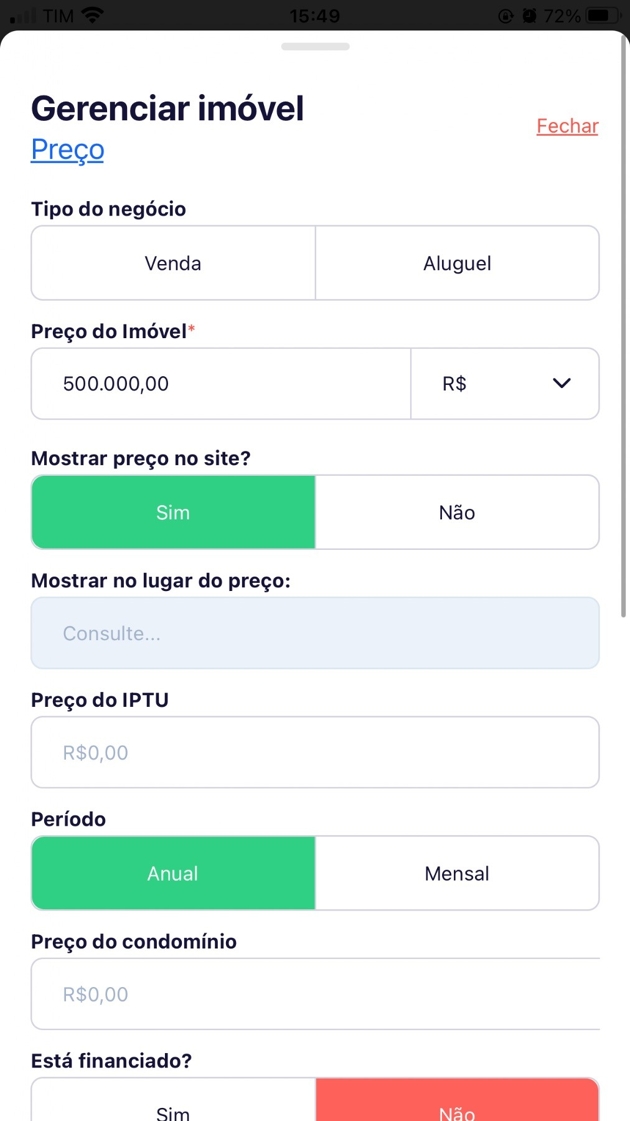
Task: Open the Preço section link
Action: [68, 149]
